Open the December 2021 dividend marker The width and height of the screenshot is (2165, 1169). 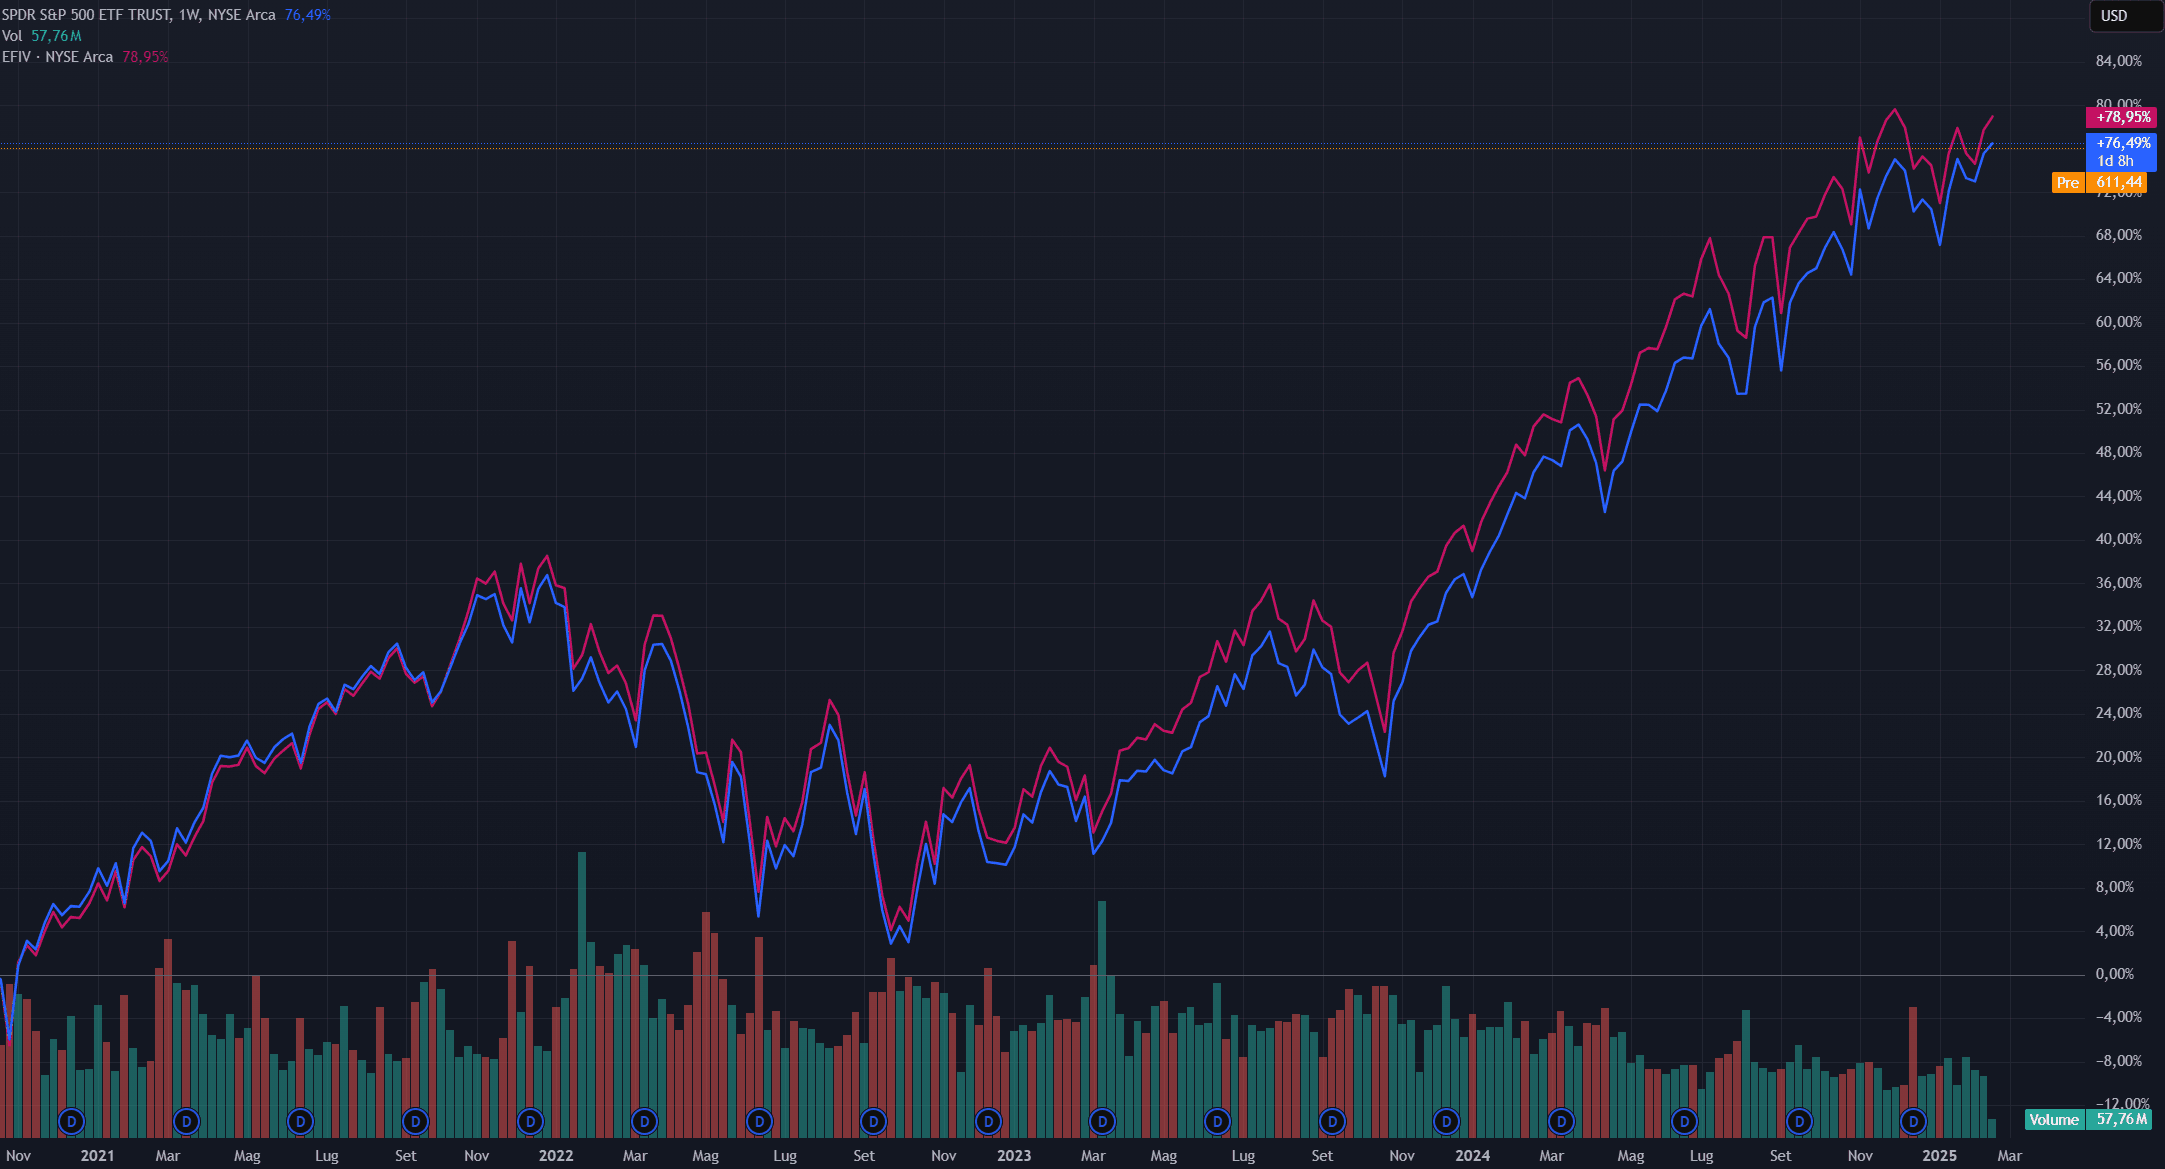coord(530,1122)
